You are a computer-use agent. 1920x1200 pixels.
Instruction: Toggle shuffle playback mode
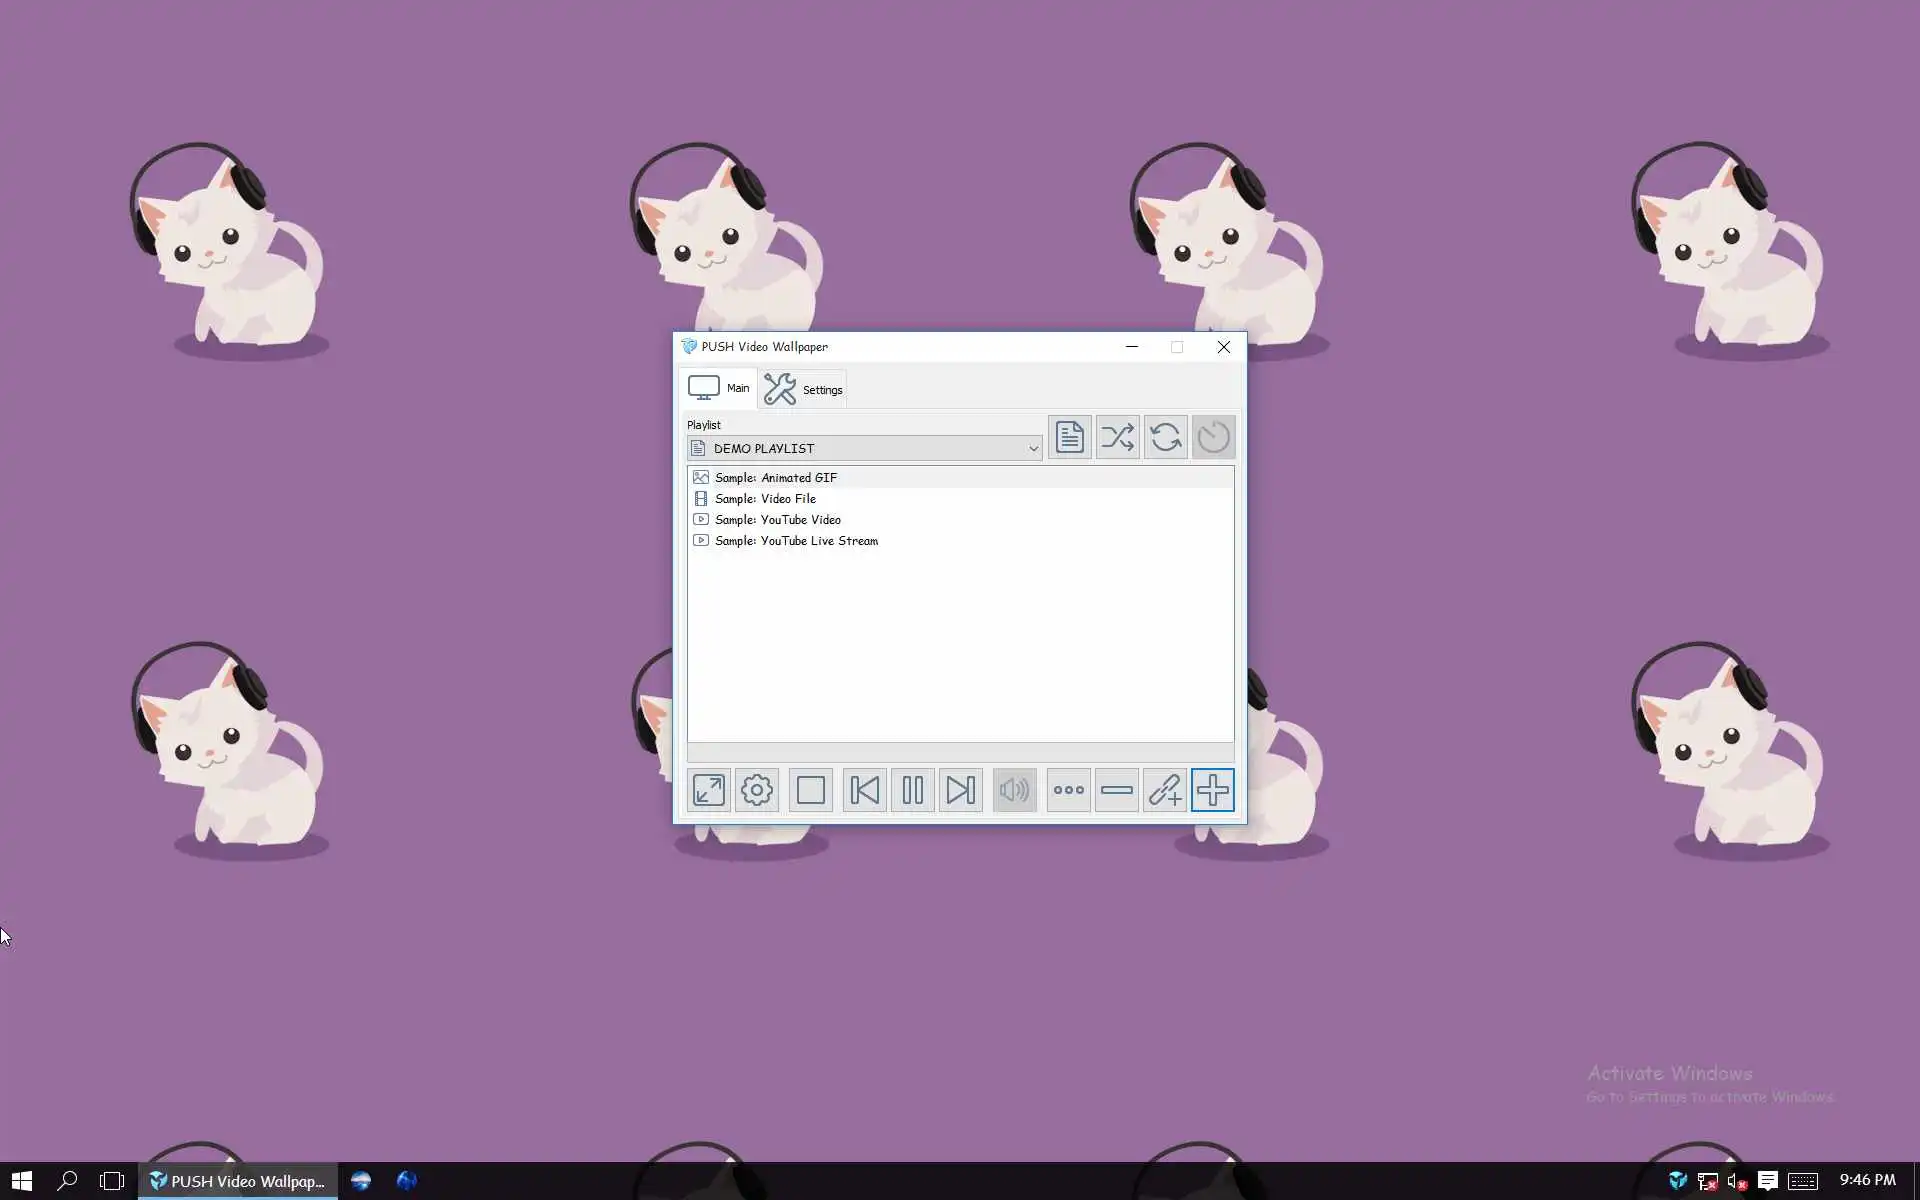(1117, 437)
